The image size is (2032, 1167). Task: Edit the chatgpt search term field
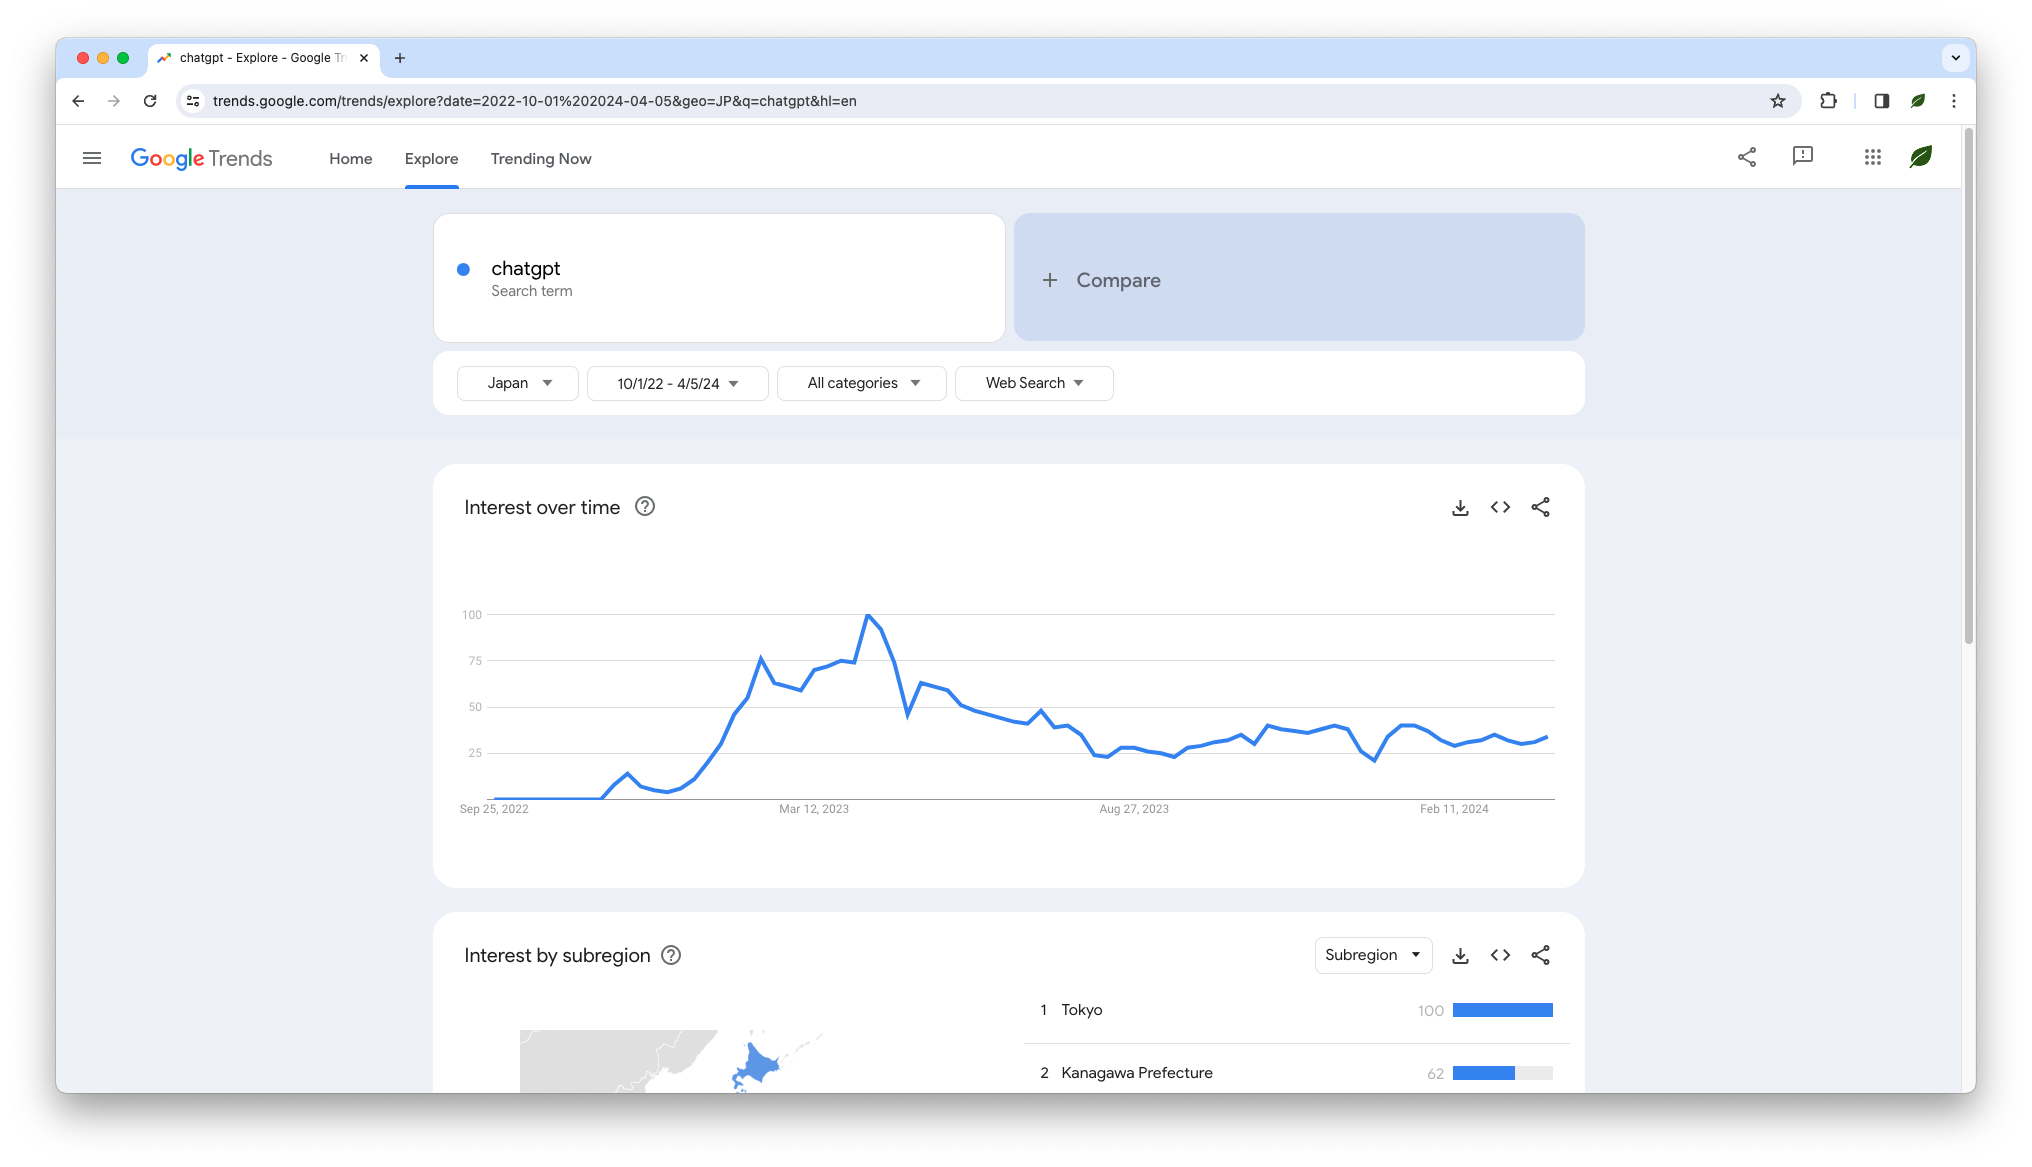(x=719, y=278)
